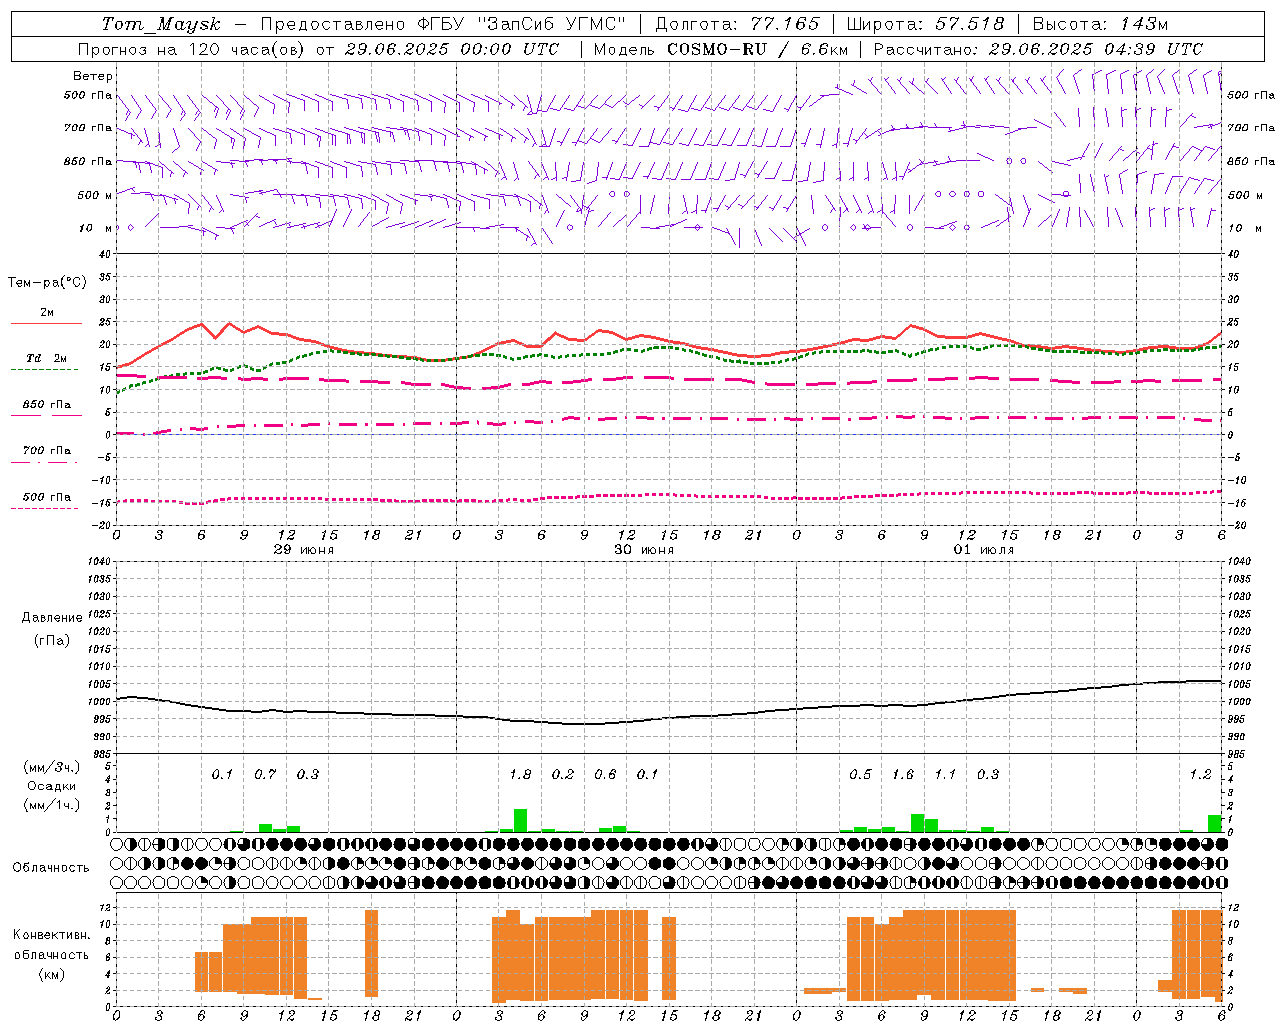The image size is (1280, 1024).
Task: Click the (мм/1ч.) unit label
Action: pyautogui.click(x=51, y=804)
